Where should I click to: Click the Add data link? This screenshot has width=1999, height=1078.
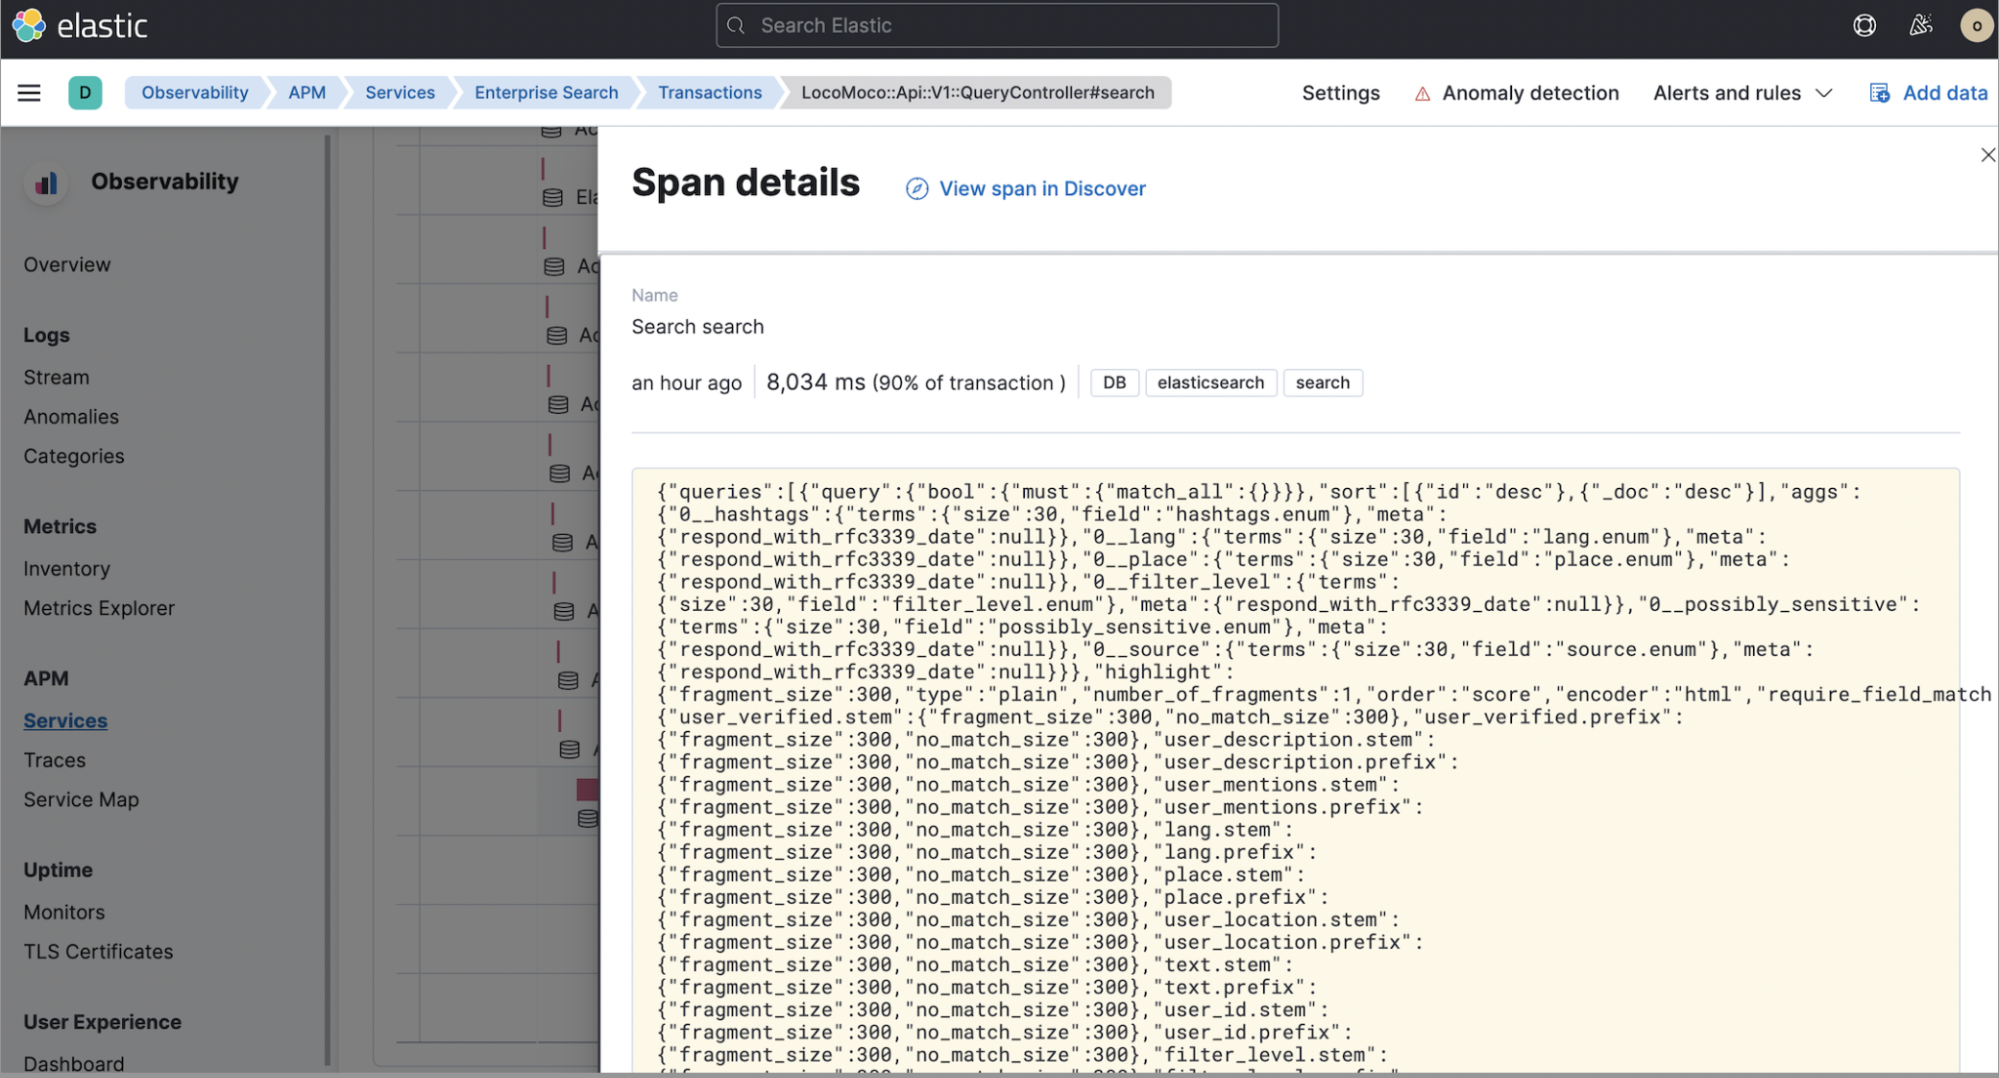point(1944,93)
